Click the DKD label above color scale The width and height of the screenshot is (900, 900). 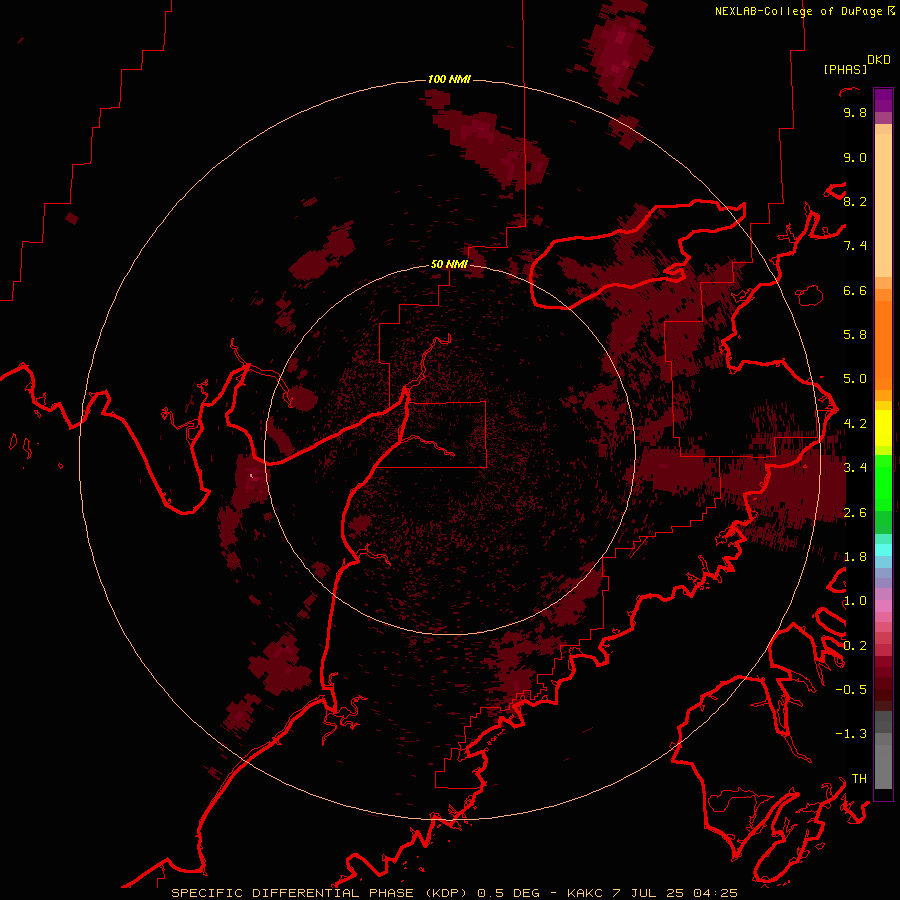point(879,60)
